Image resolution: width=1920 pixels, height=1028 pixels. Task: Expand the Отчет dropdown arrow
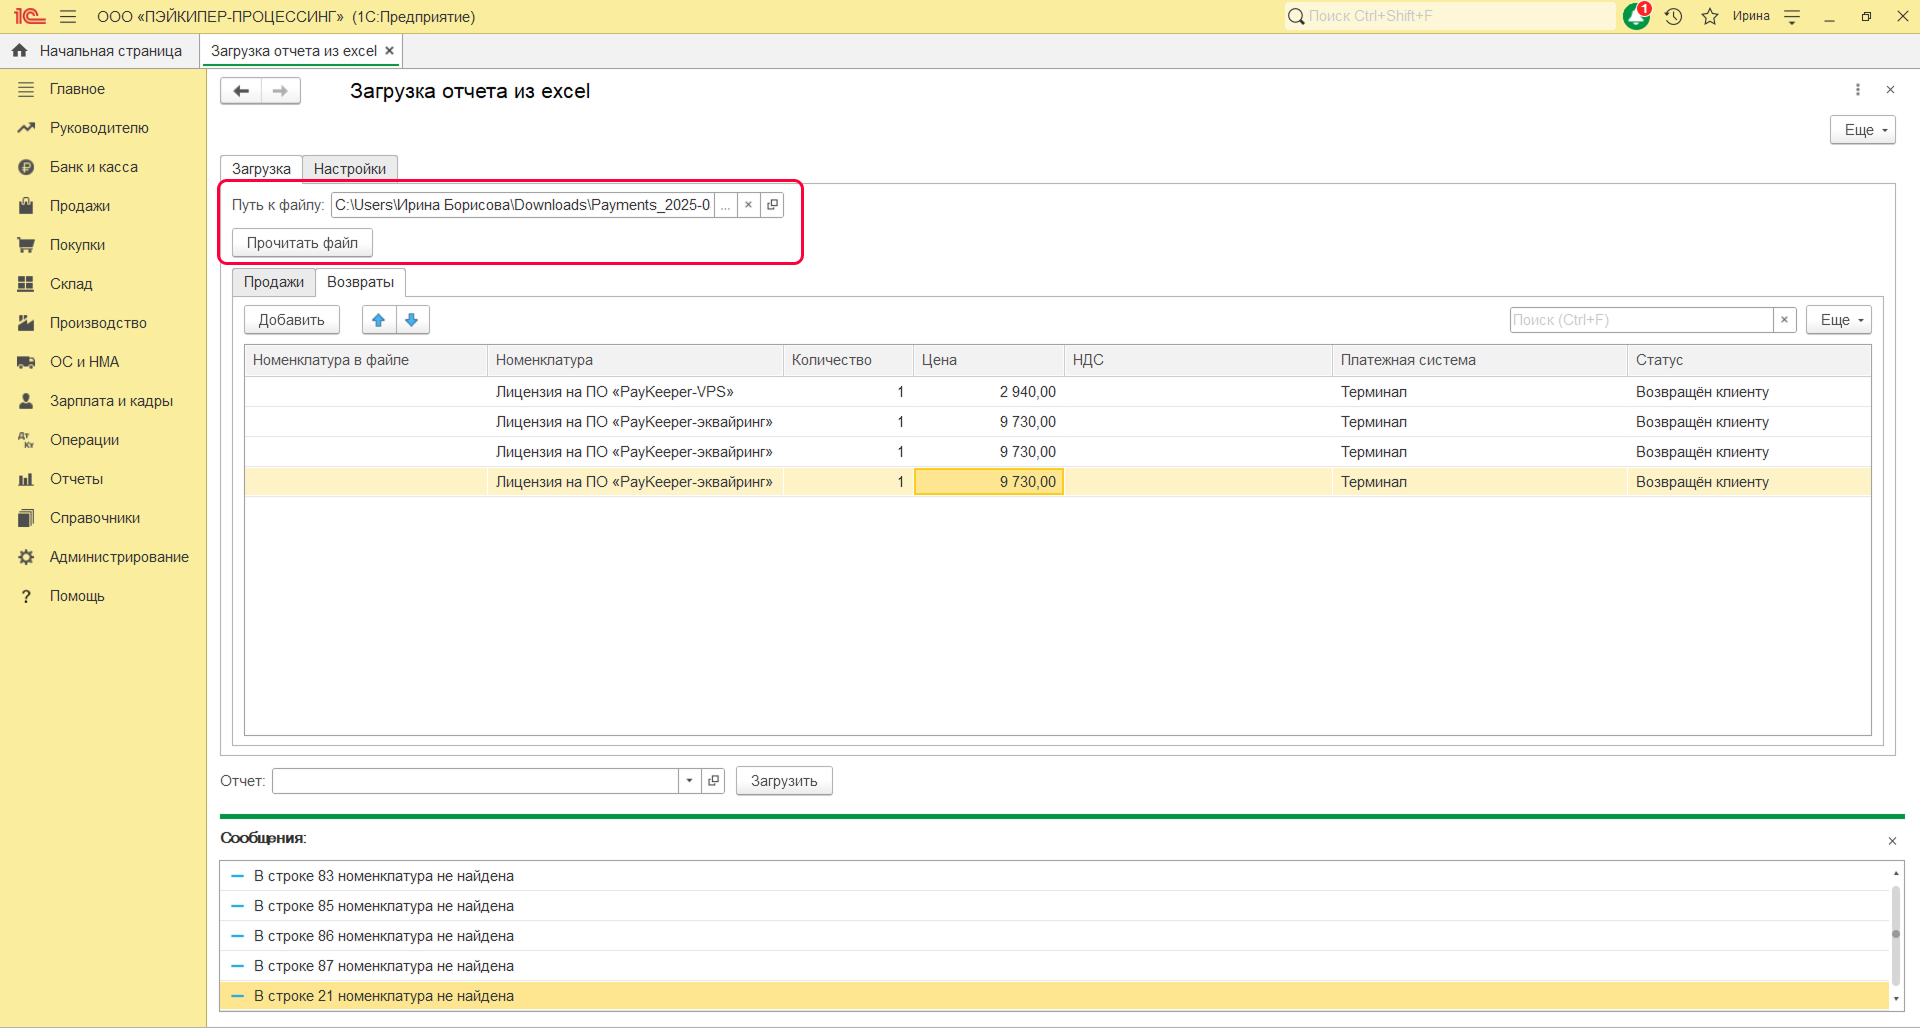tap(689, 781)
